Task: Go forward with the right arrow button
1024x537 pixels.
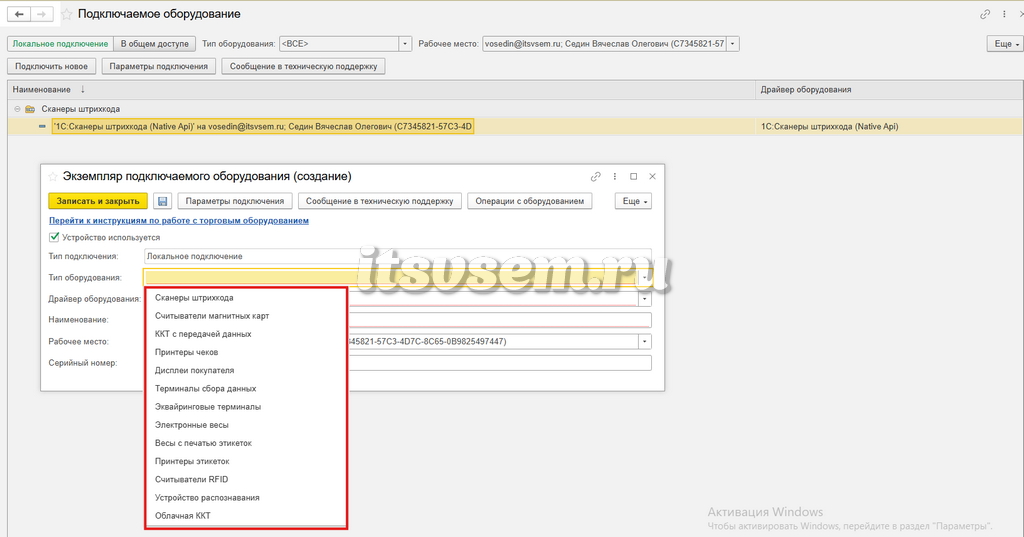Action: coord(41,14)
